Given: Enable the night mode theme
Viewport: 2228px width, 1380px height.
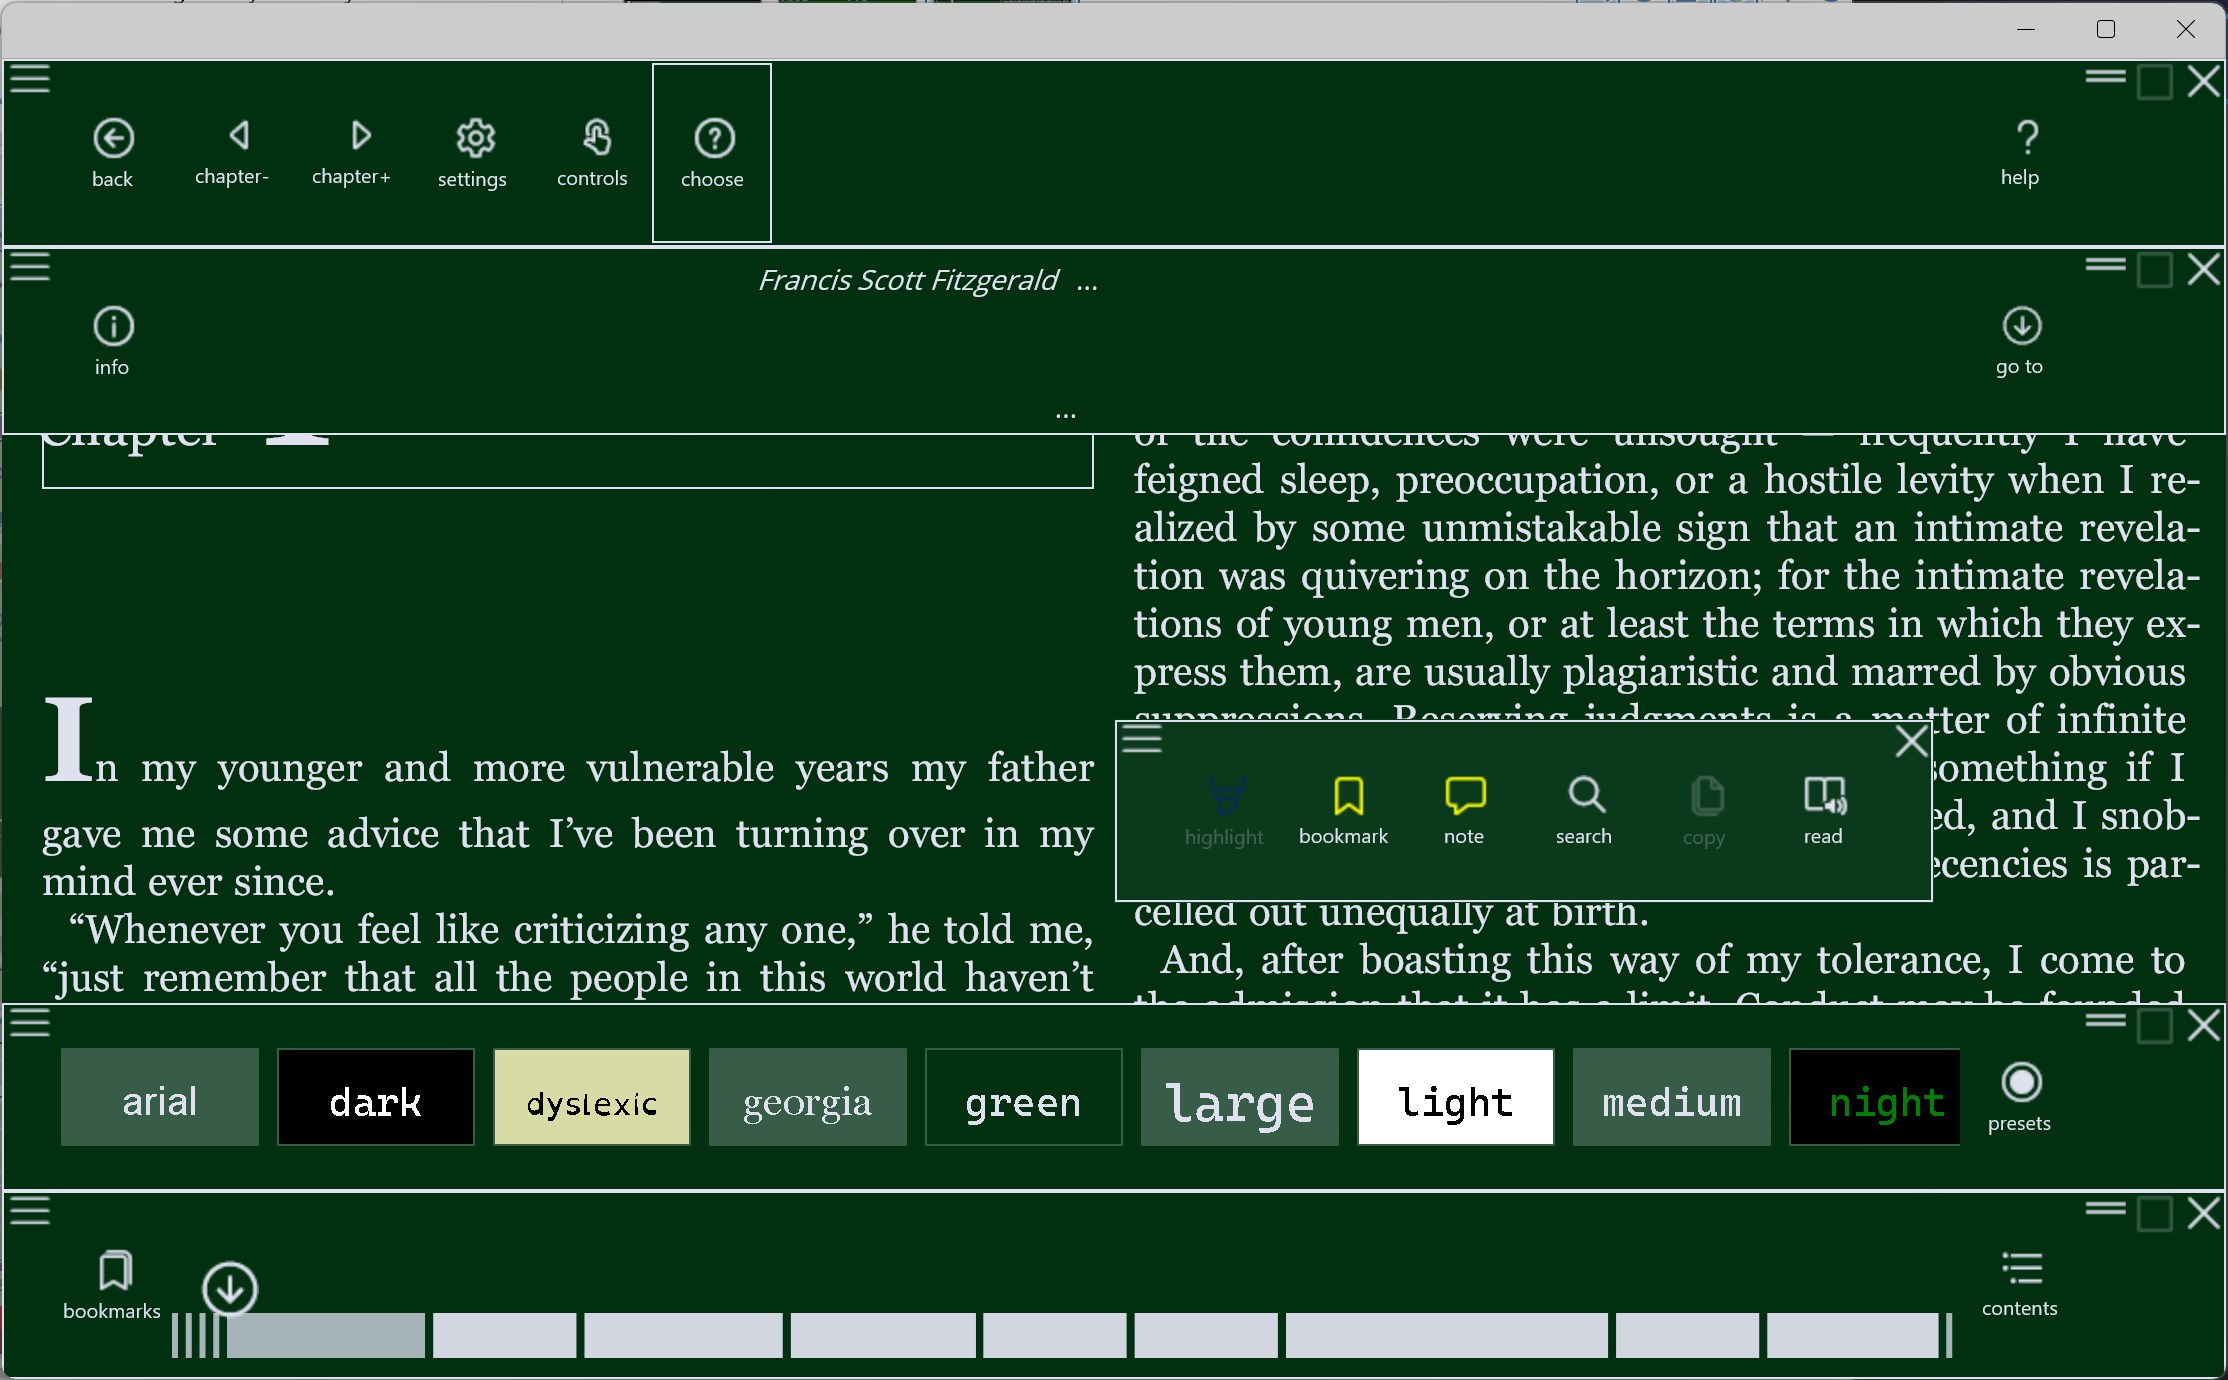Looking at the screenshot, I should click(x=1875, y=1098).
